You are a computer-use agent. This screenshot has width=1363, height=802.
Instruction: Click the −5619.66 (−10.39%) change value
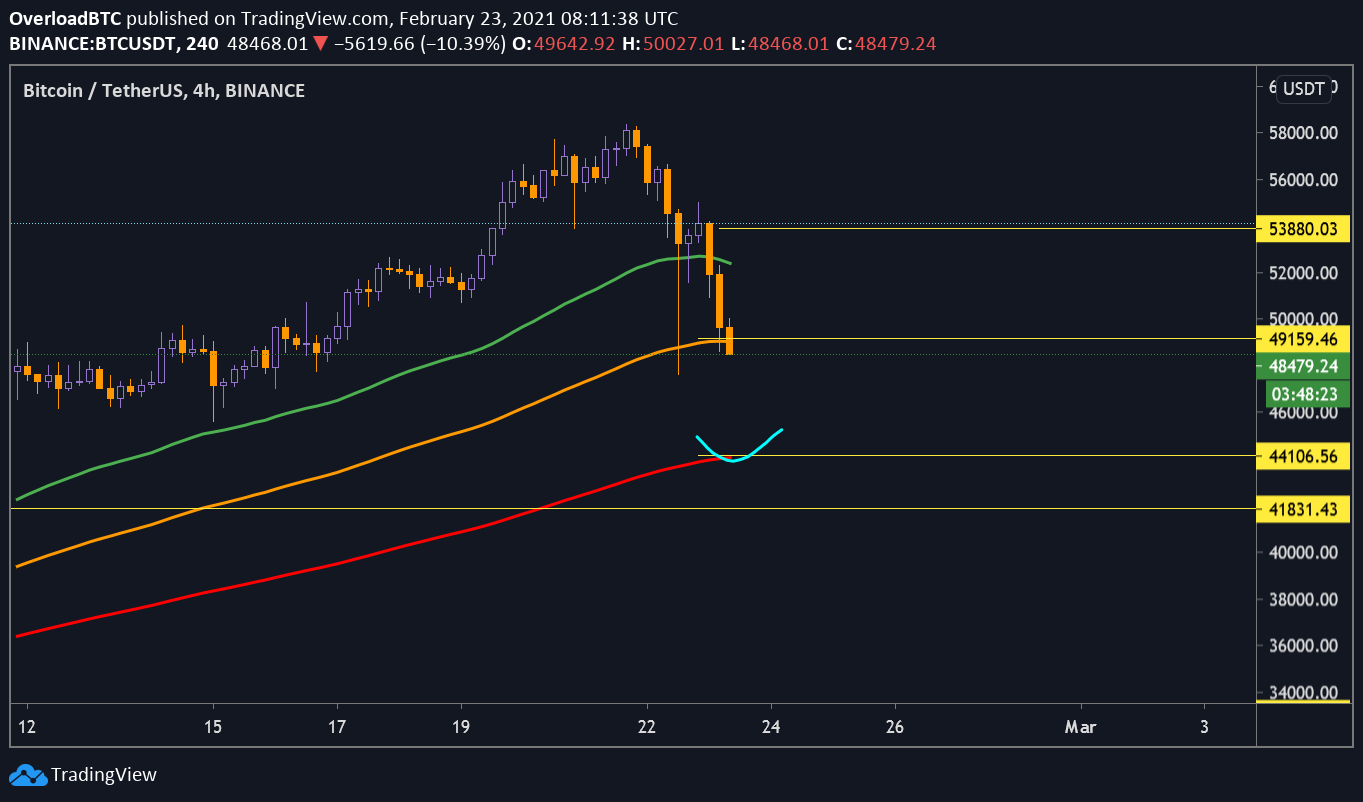[418, 44]
